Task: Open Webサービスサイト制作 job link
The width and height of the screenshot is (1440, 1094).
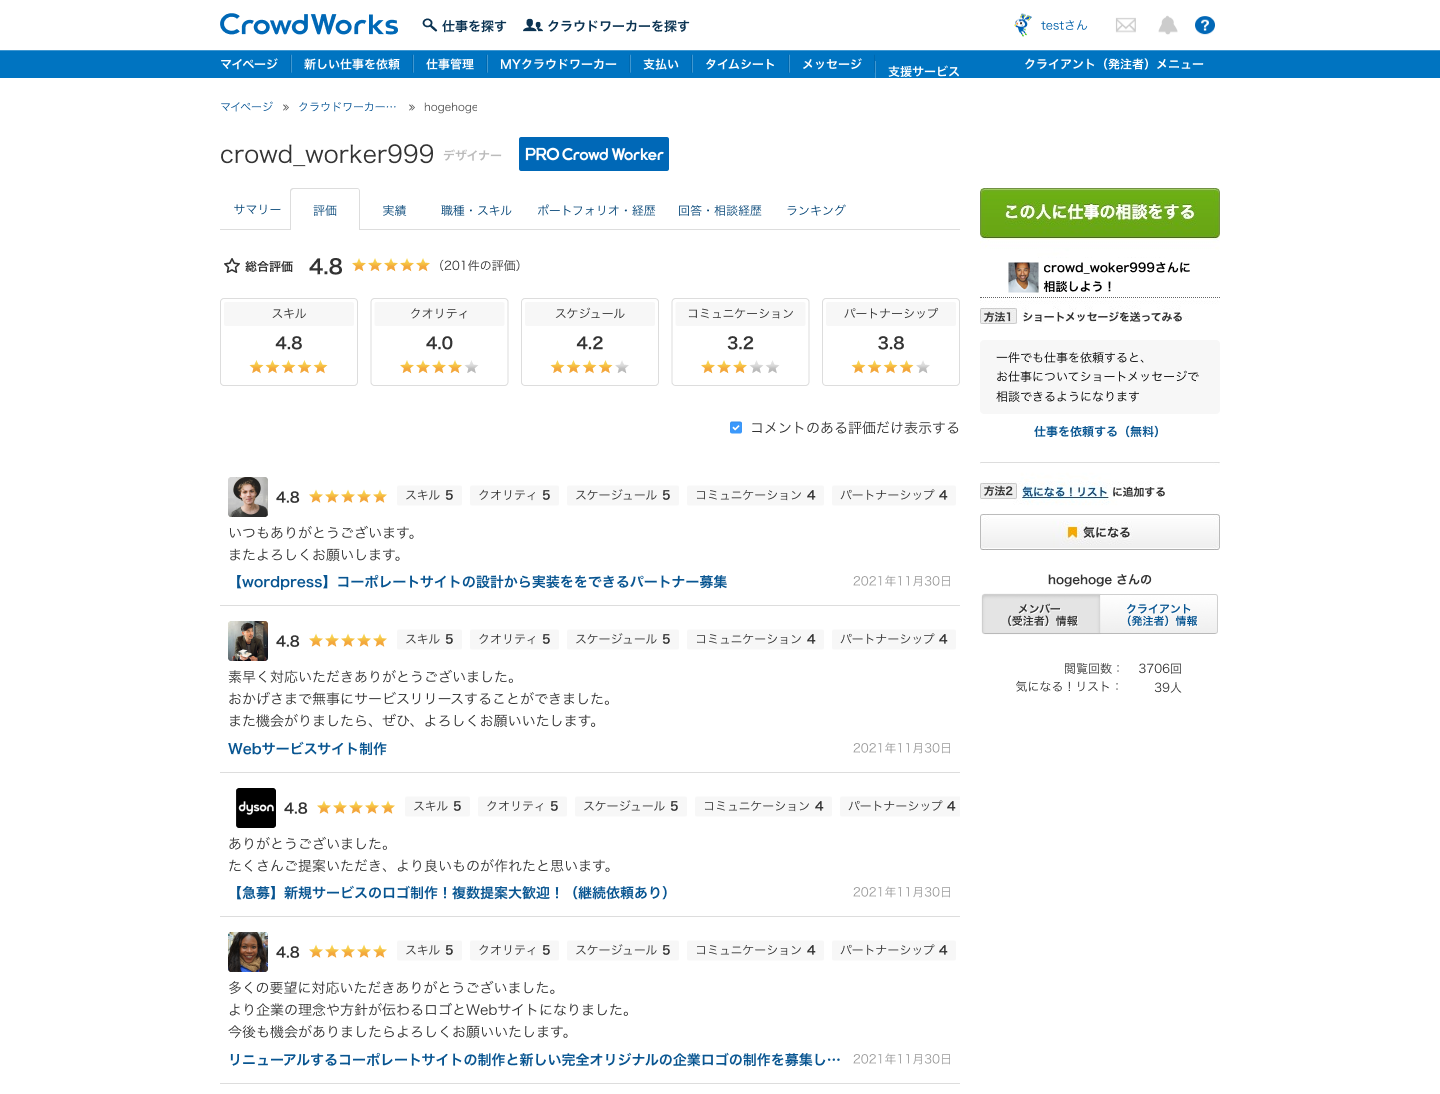Action: [307, 749]
